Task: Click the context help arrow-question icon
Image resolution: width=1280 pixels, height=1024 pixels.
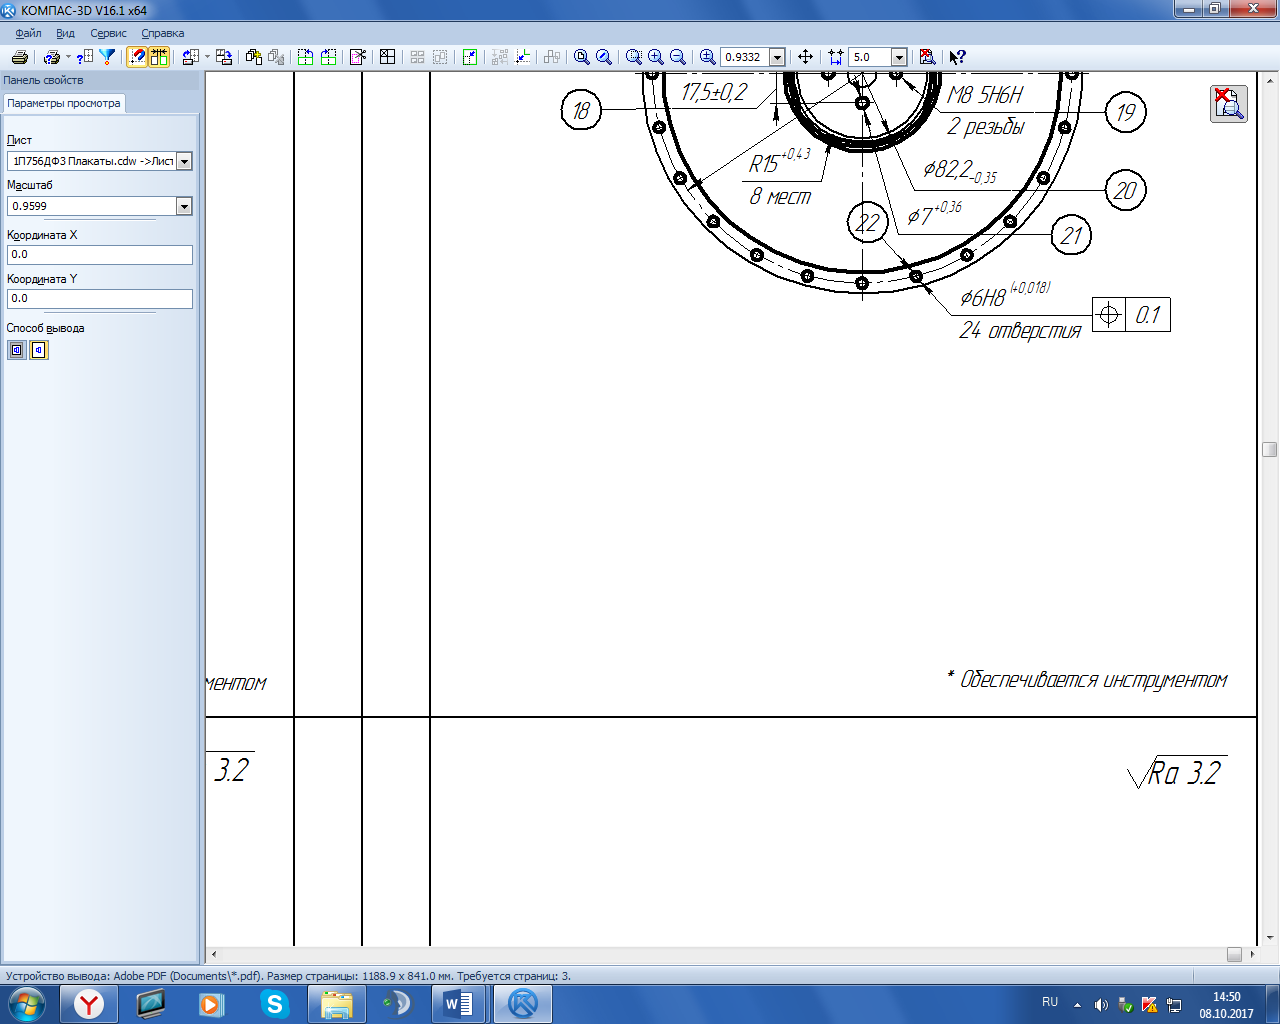Action: 957,57
